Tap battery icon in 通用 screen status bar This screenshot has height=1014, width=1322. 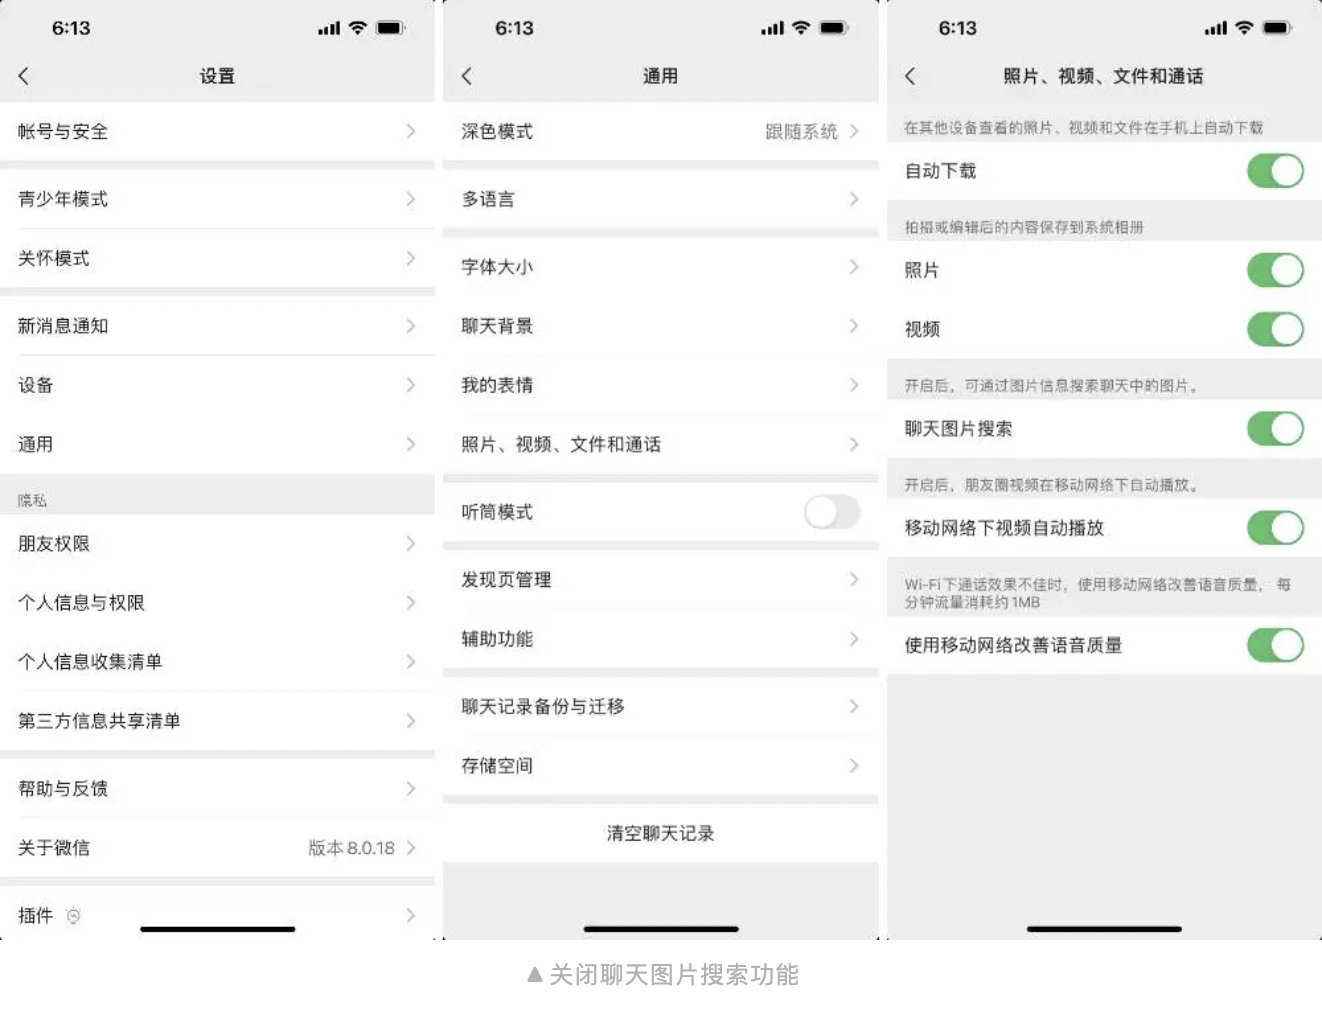tap(833, 28)
